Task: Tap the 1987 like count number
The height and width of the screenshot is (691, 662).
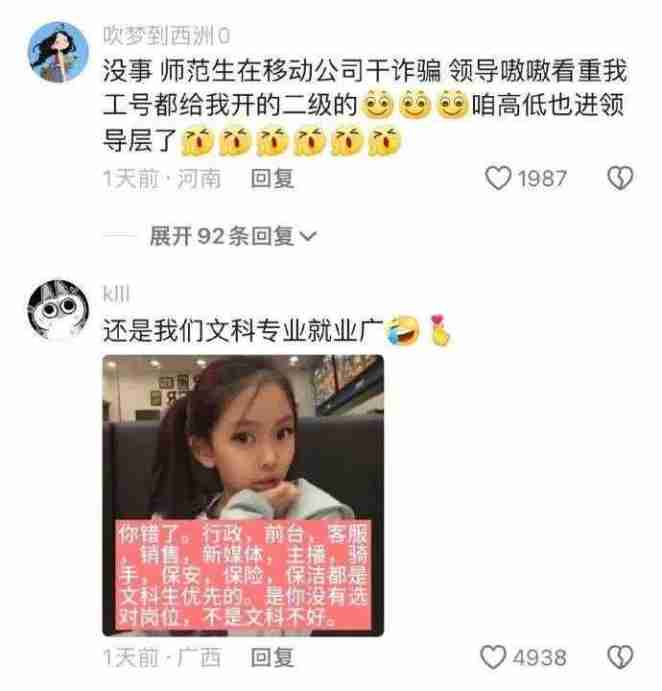Action: [x=542, y=179]
